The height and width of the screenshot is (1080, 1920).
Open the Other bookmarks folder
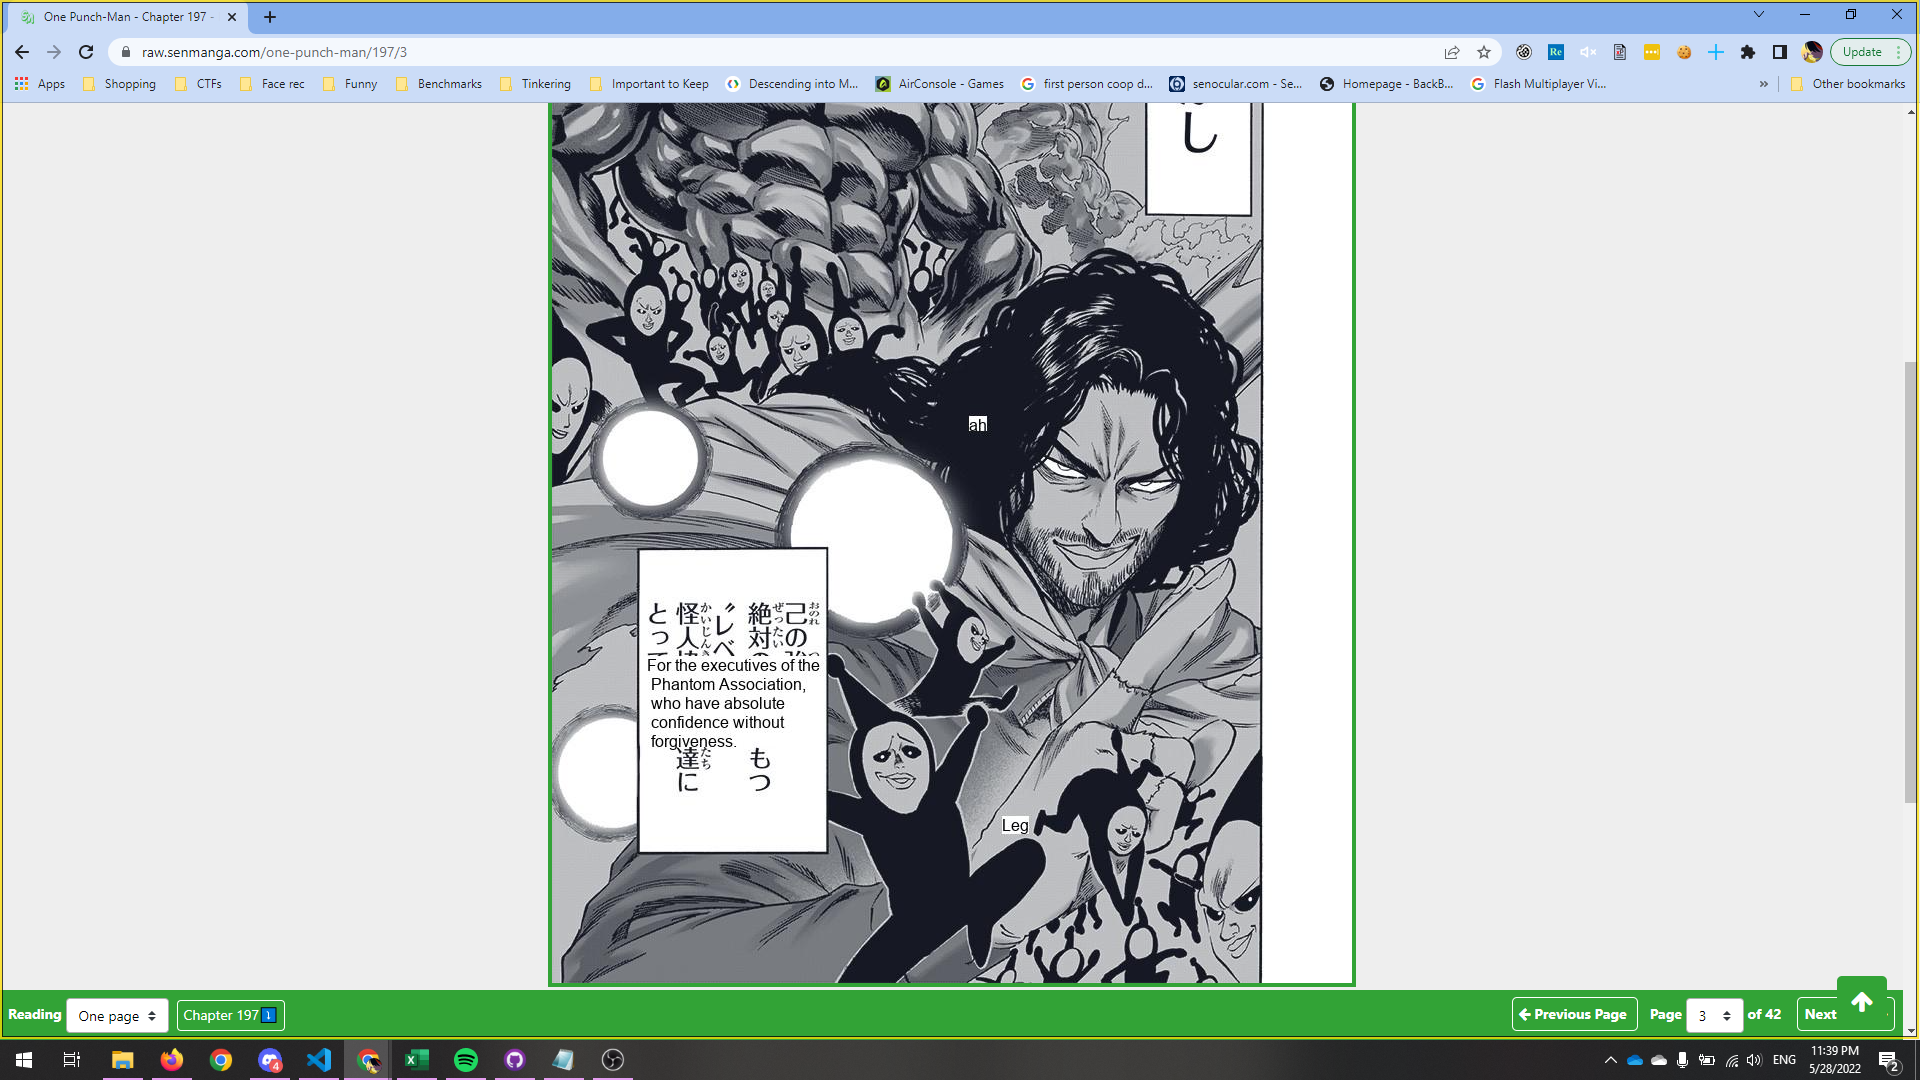[1848, 84]
